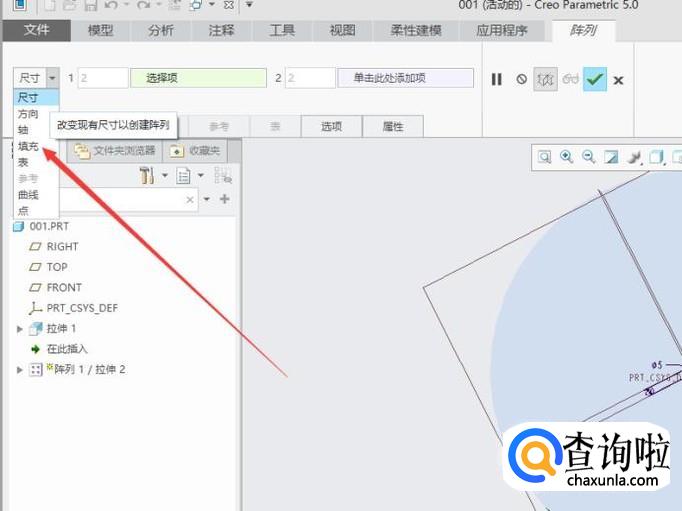Click the save icon in quick access toolbar
682x511 pixels.
tap(90, 4)
